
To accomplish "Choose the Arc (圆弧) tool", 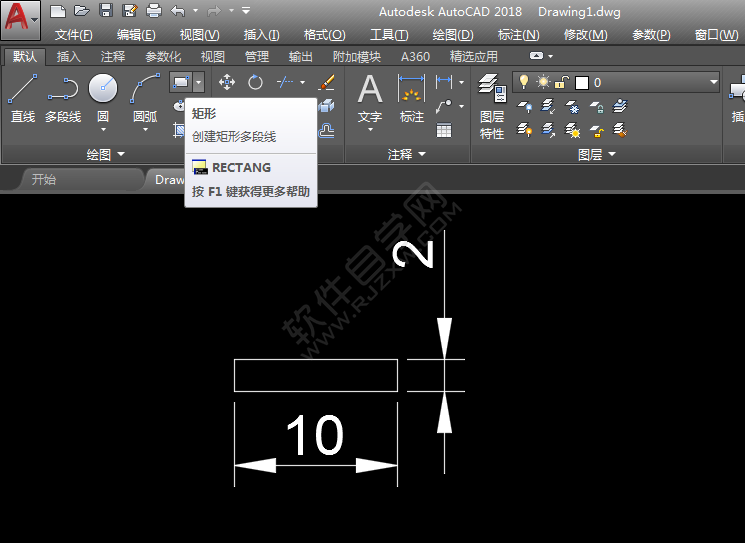I will pyautogui.click(x=145, y=97).
